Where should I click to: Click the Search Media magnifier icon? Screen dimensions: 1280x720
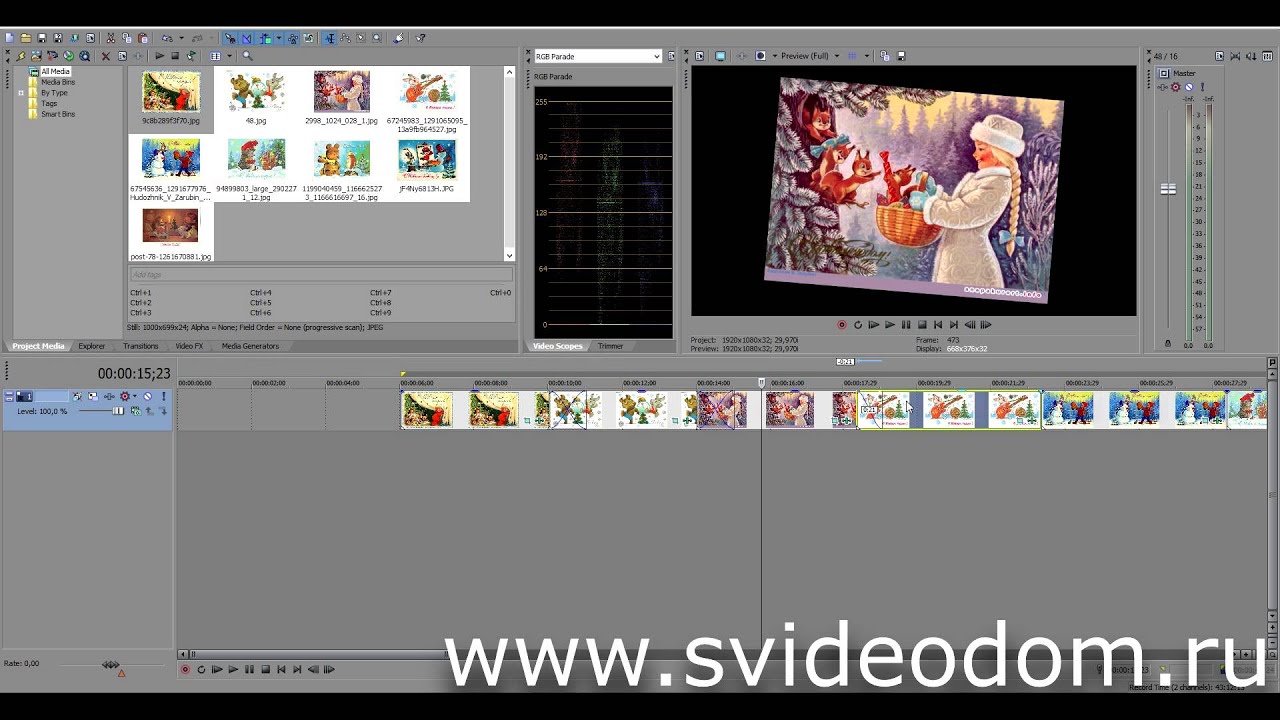coord(247,56)
